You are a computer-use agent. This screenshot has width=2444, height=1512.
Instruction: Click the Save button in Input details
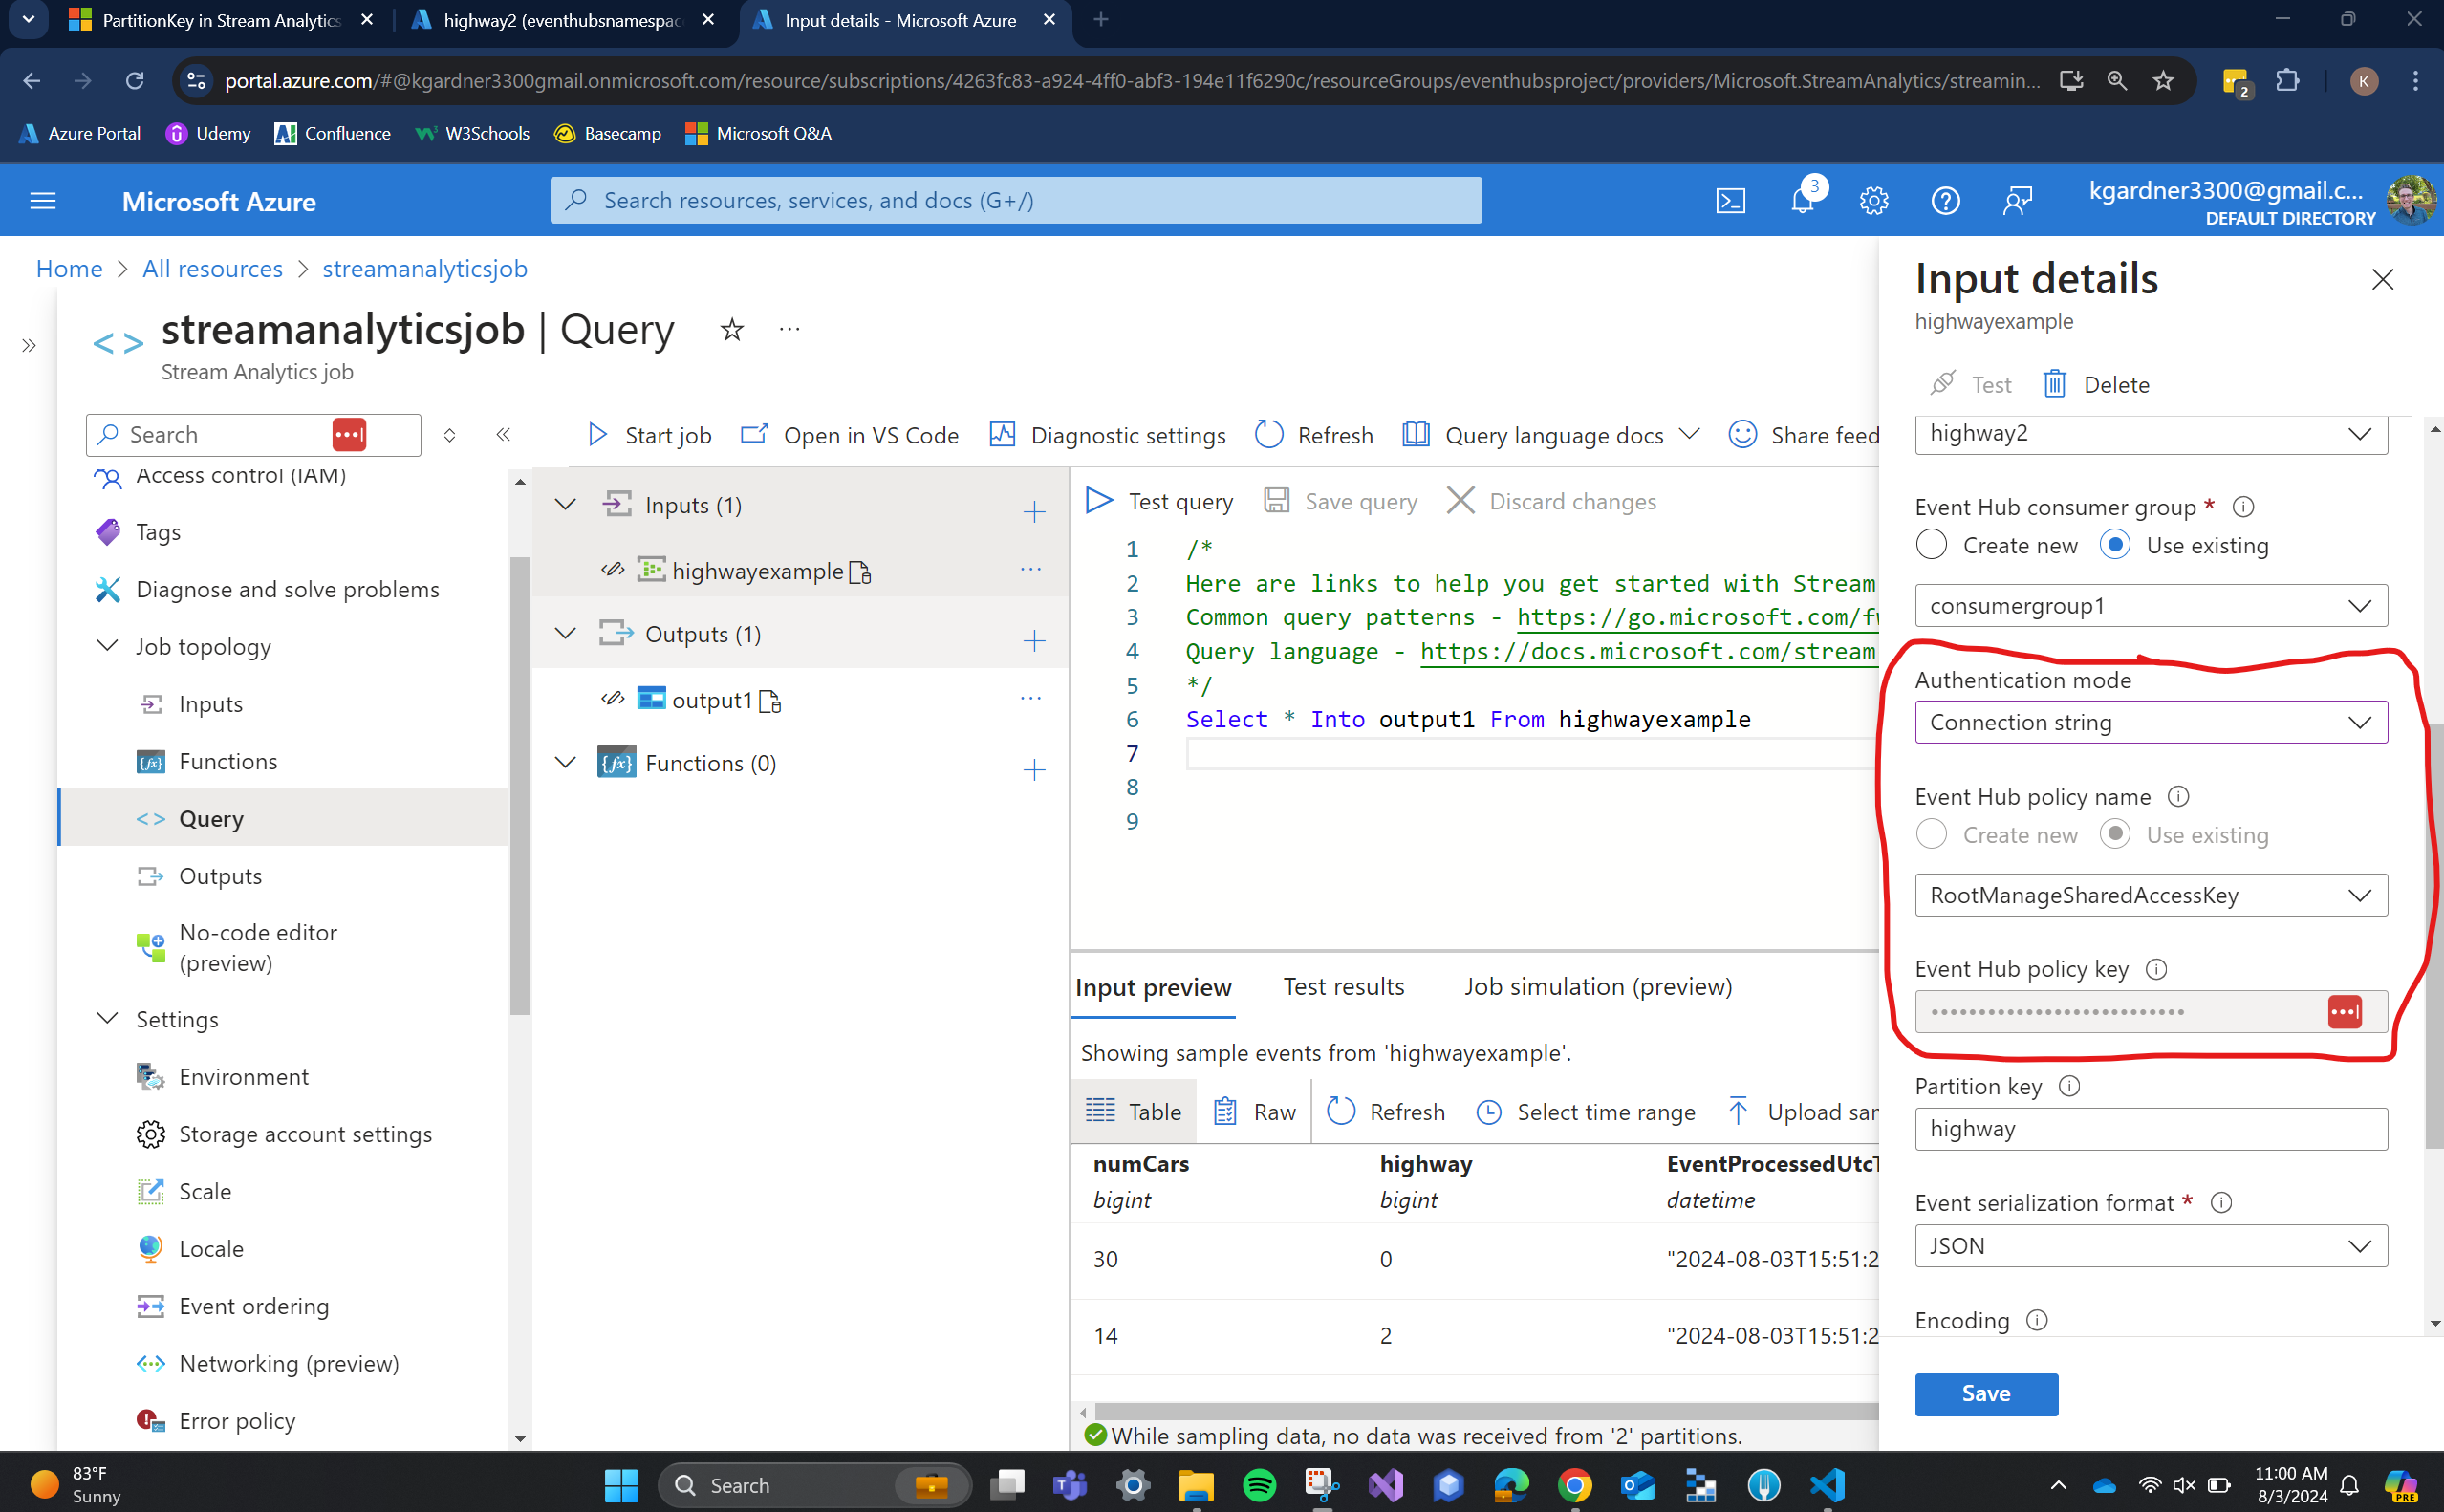[x=1986, y=1394]
